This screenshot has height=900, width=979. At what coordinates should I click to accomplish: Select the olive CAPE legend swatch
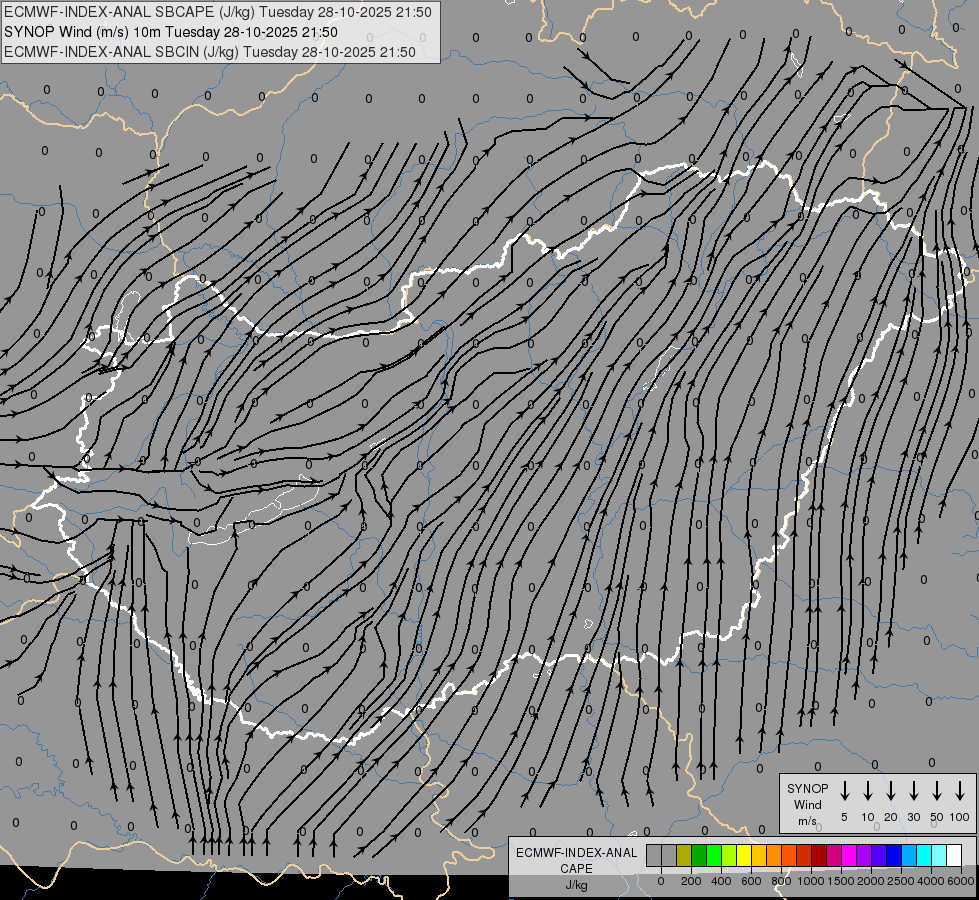(x=684, y=855)
